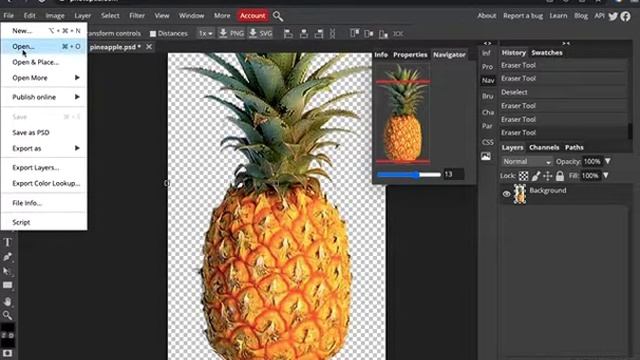Choose Open & Place...

point(44,62)
